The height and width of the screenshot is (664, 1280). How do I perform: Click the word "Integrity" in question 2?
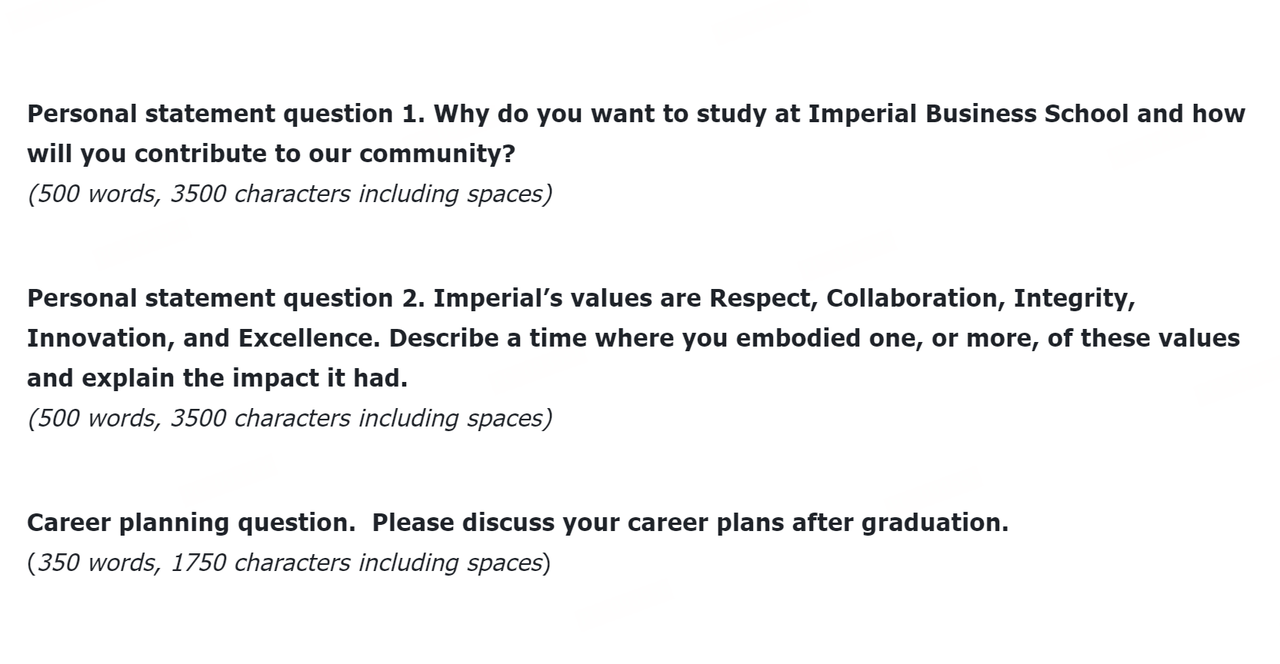click(x=1072, y=298)
